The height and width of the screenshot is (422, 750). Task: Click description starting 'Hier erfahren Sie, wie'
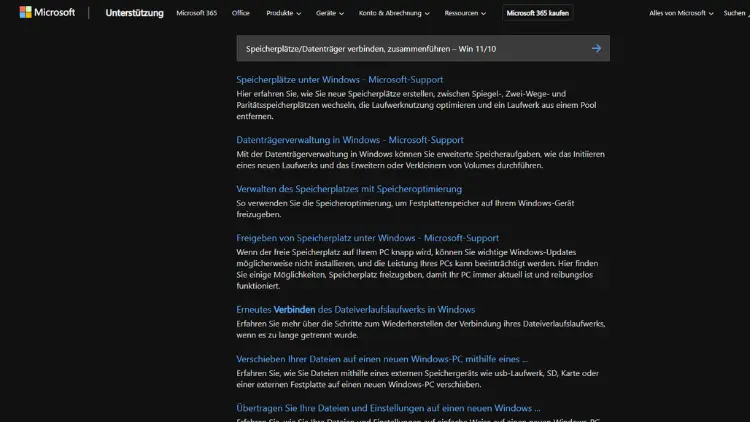(416, 105)
